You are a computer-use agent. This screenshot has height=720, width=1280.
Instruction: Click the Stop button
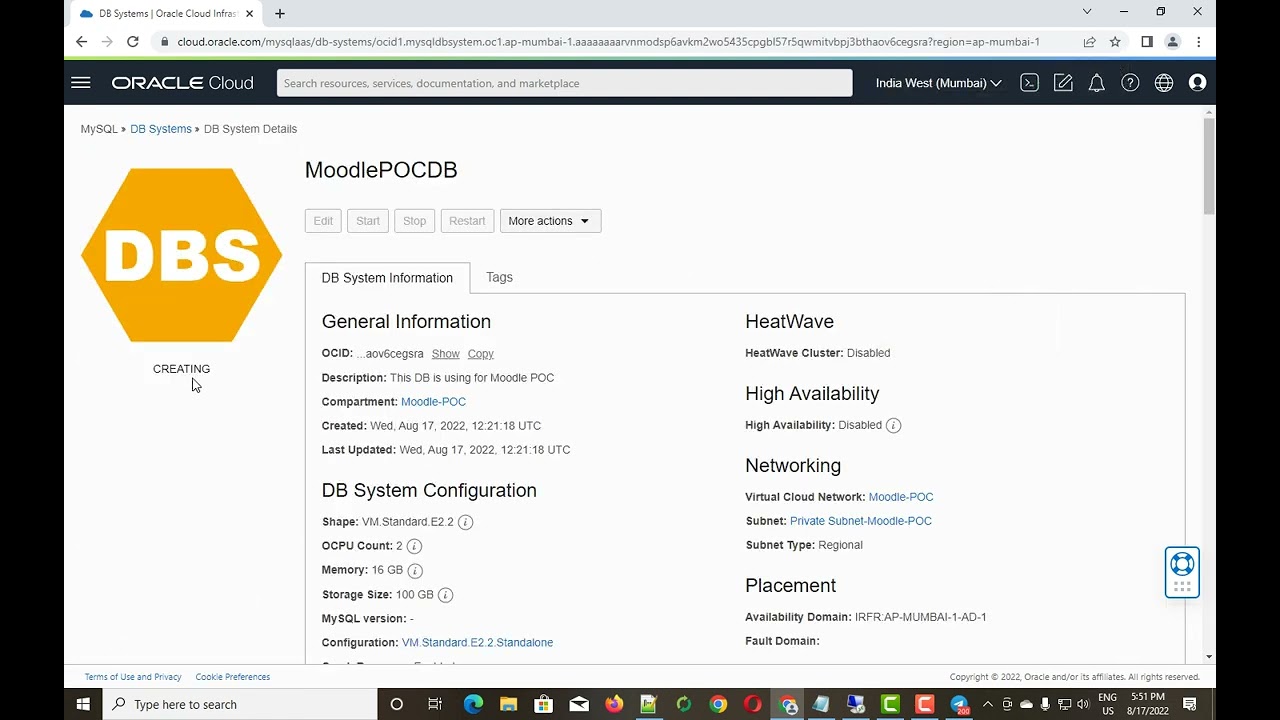pyautogui.click(x=414, y=221)
